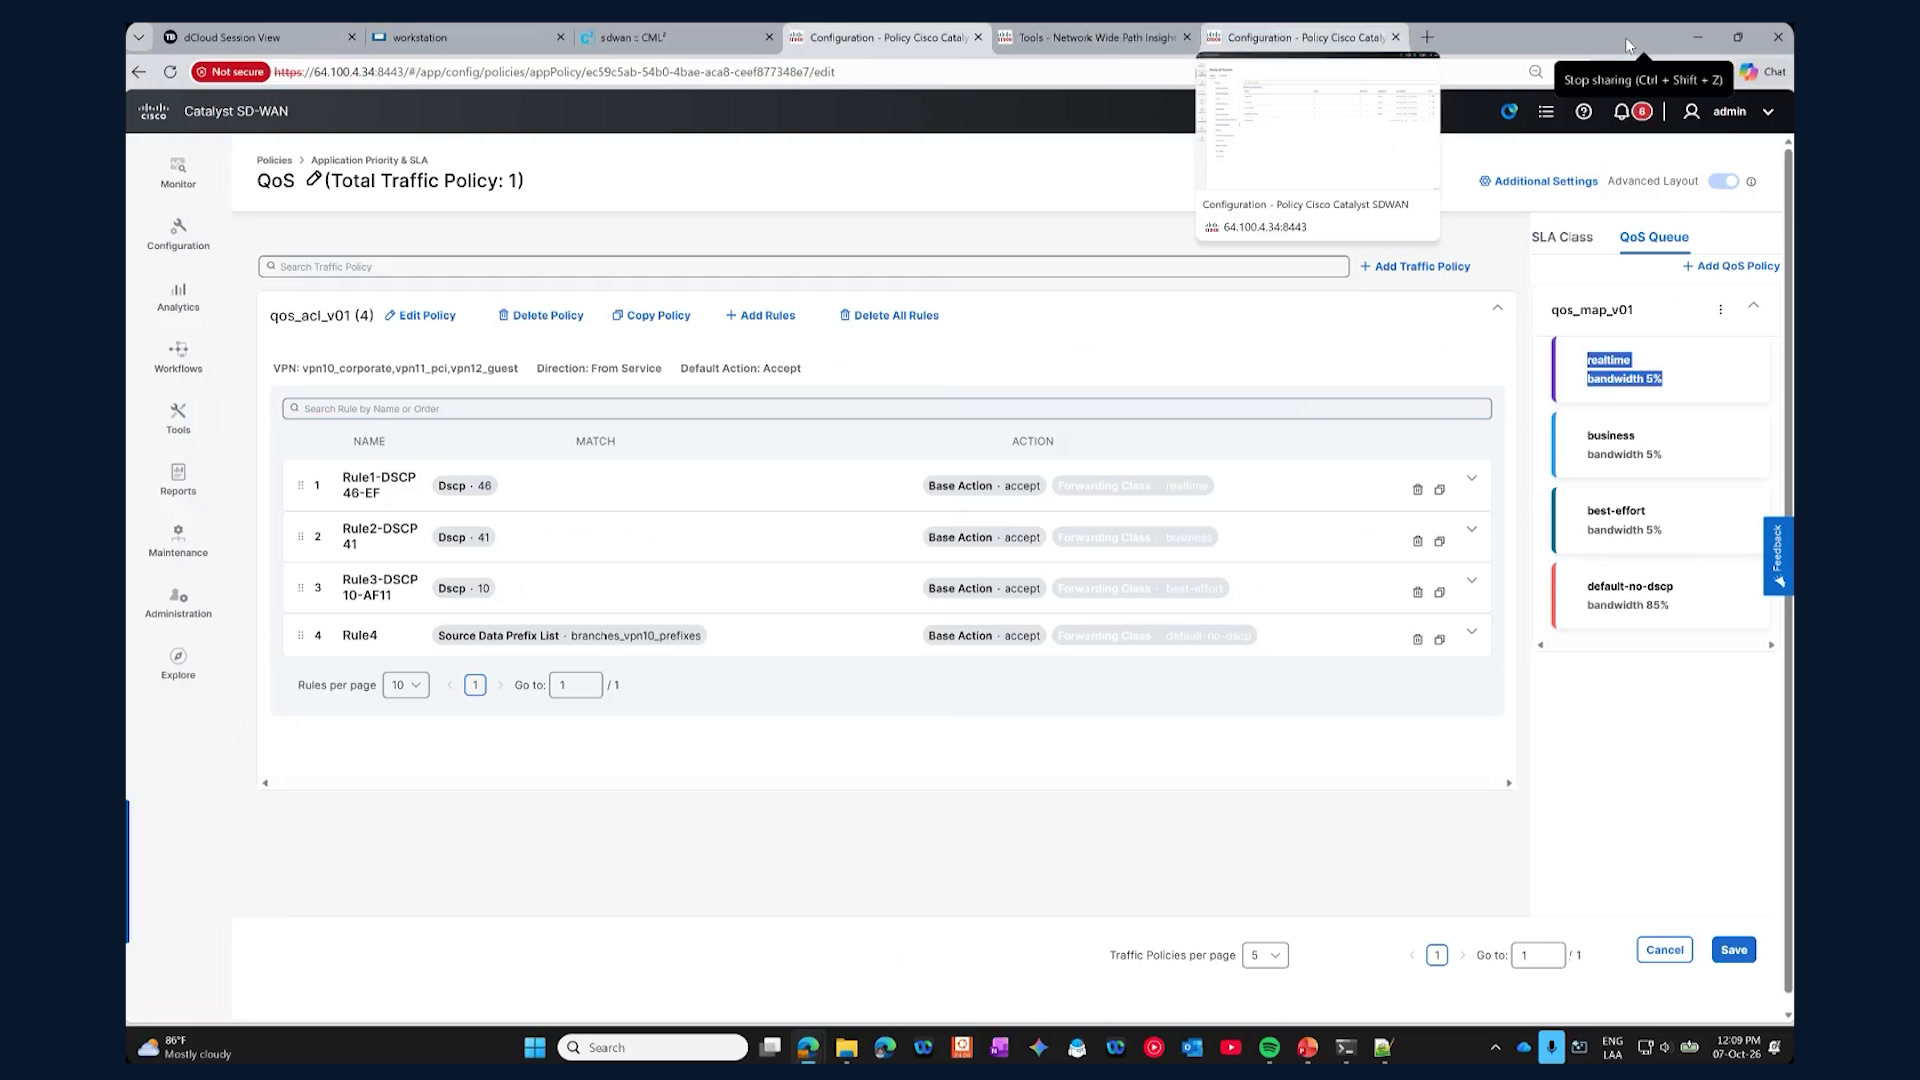Click the Search Traffic Policy field

(803, 266)
